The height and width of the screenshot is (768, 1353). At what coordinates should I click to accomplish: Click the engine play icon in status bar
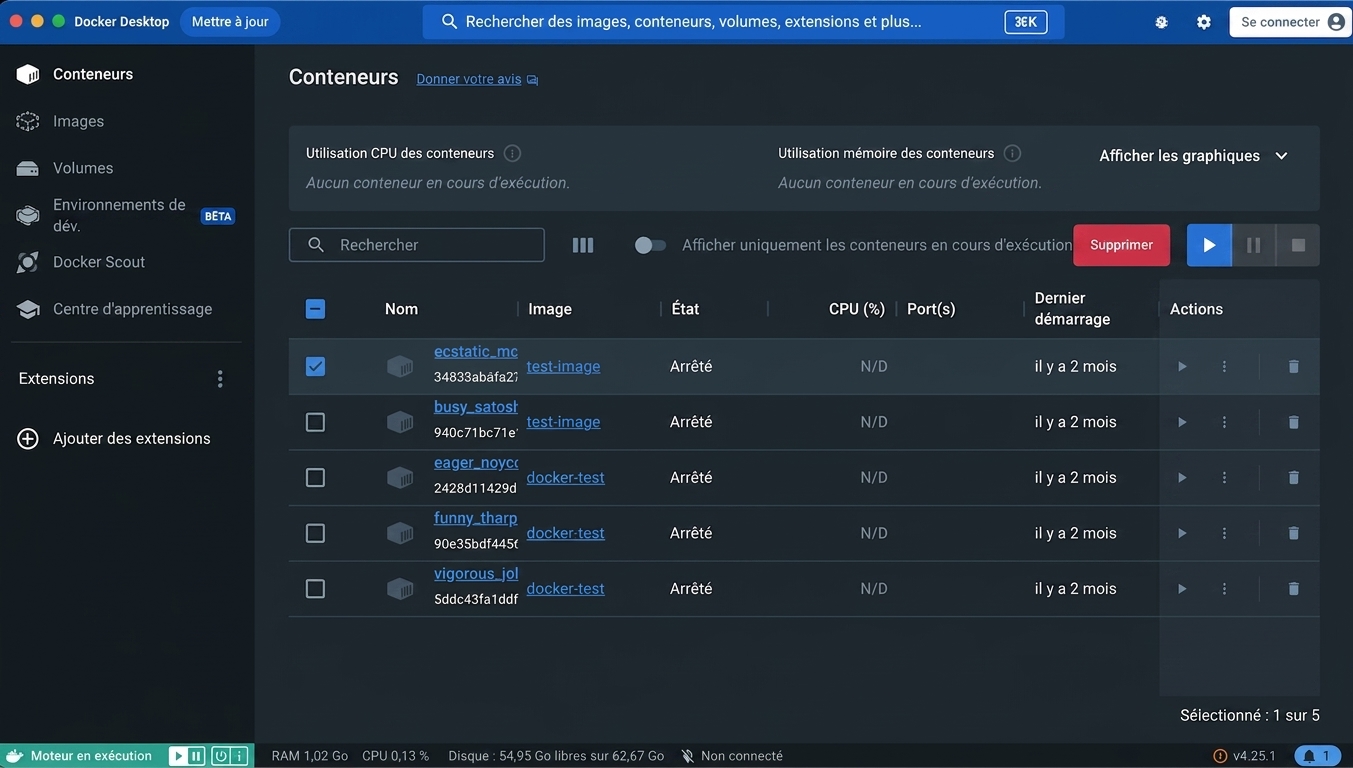tap(178, 756)
